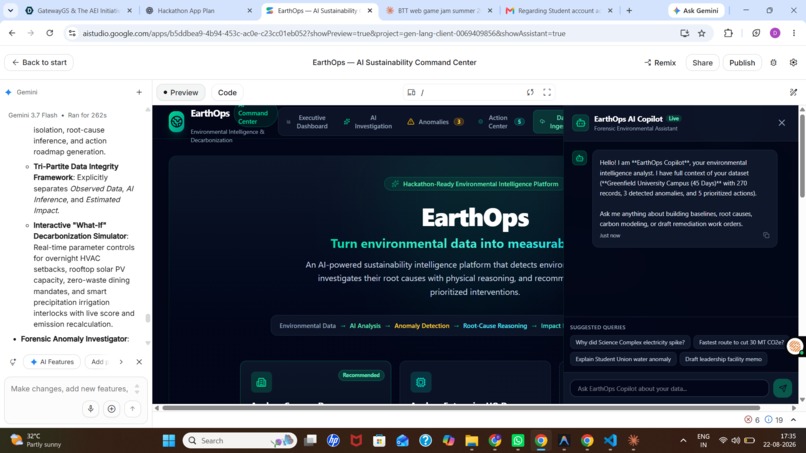
Task: Expand the console panel chevron
Action: 793,420
